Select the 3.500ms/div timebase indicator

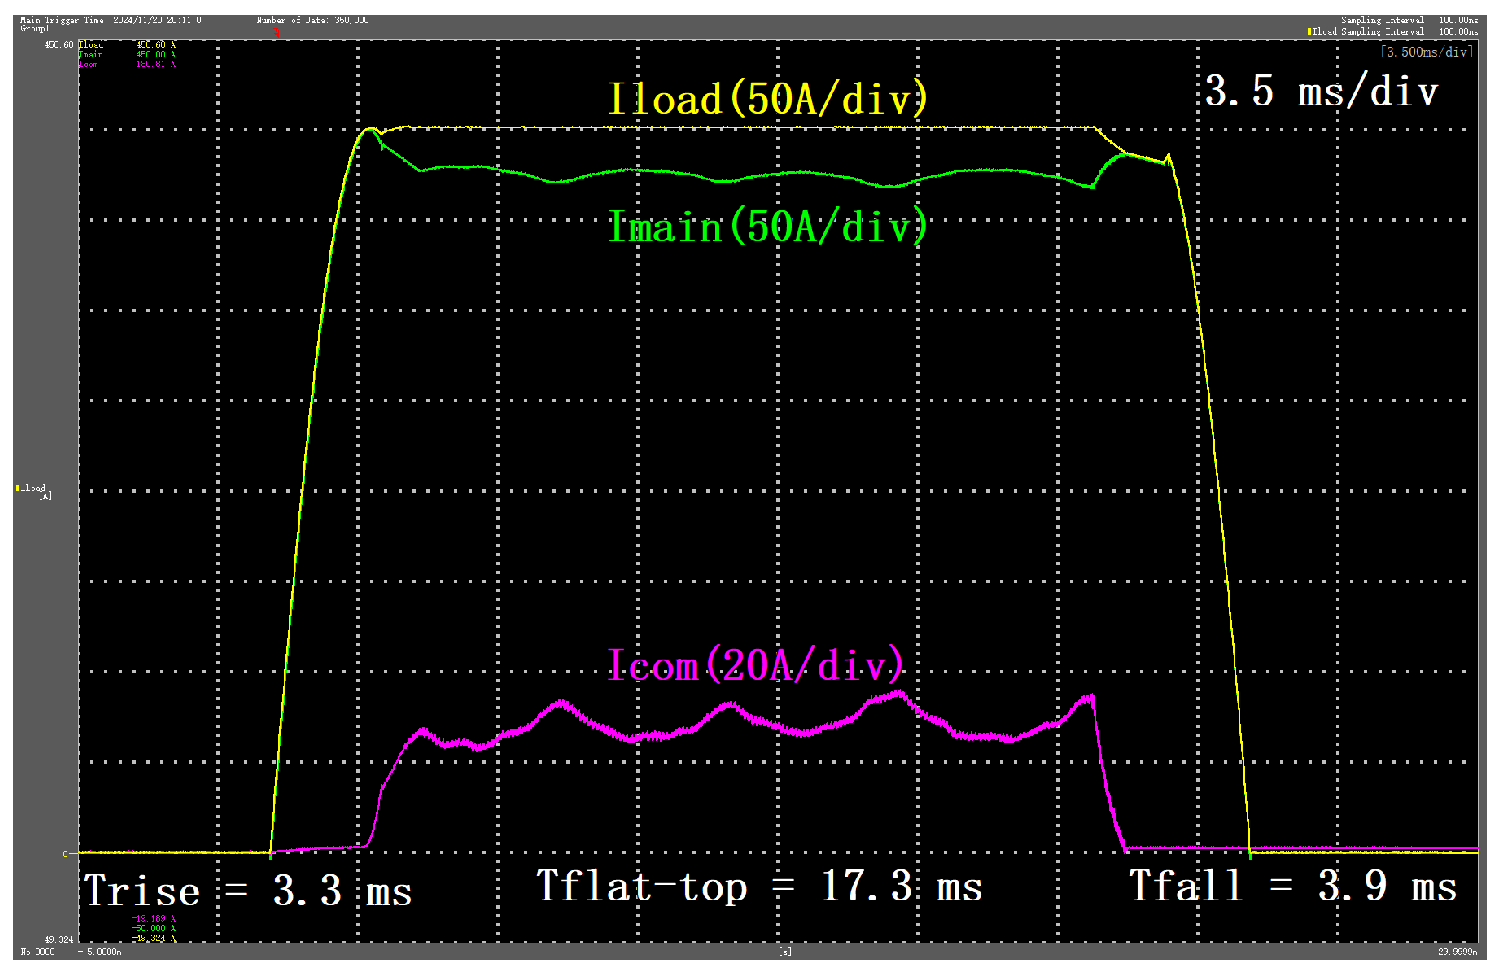(x=1426, y=49)
